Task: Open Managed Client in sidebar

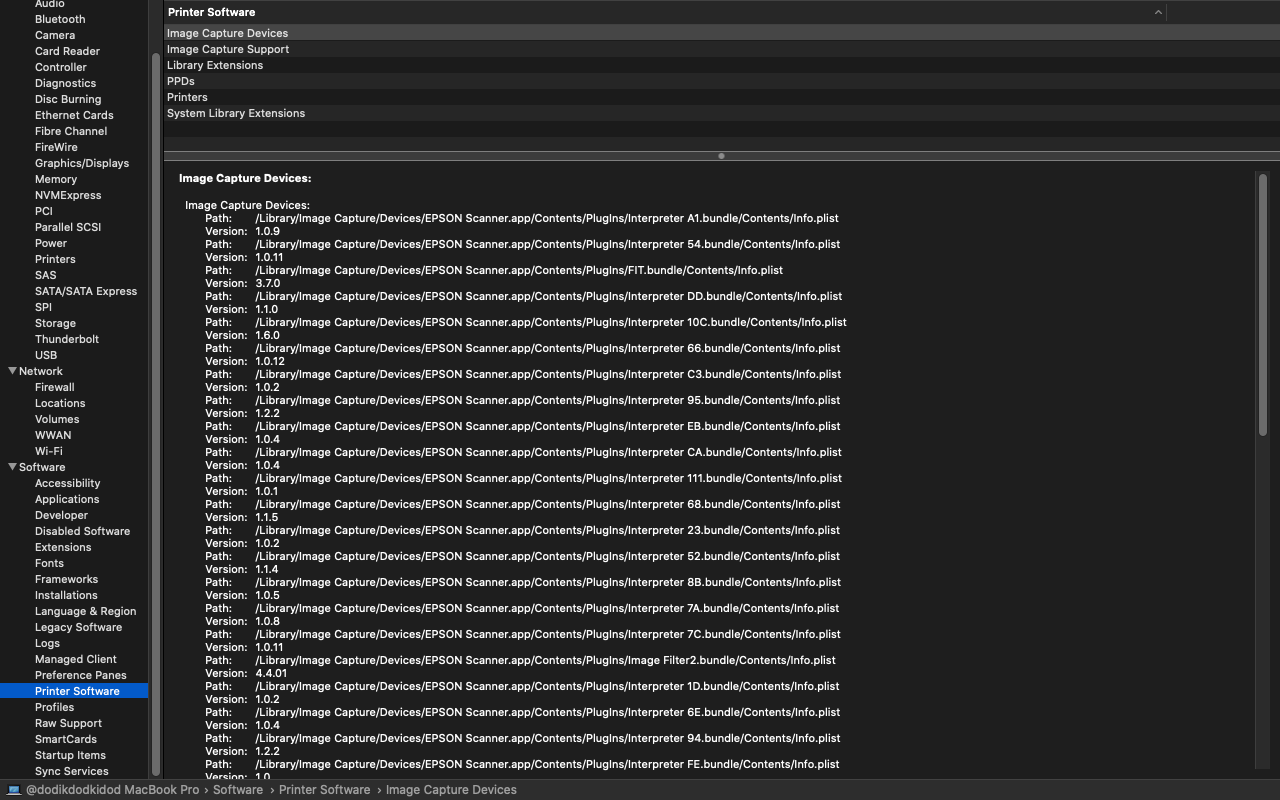Action: coord(76,659)
